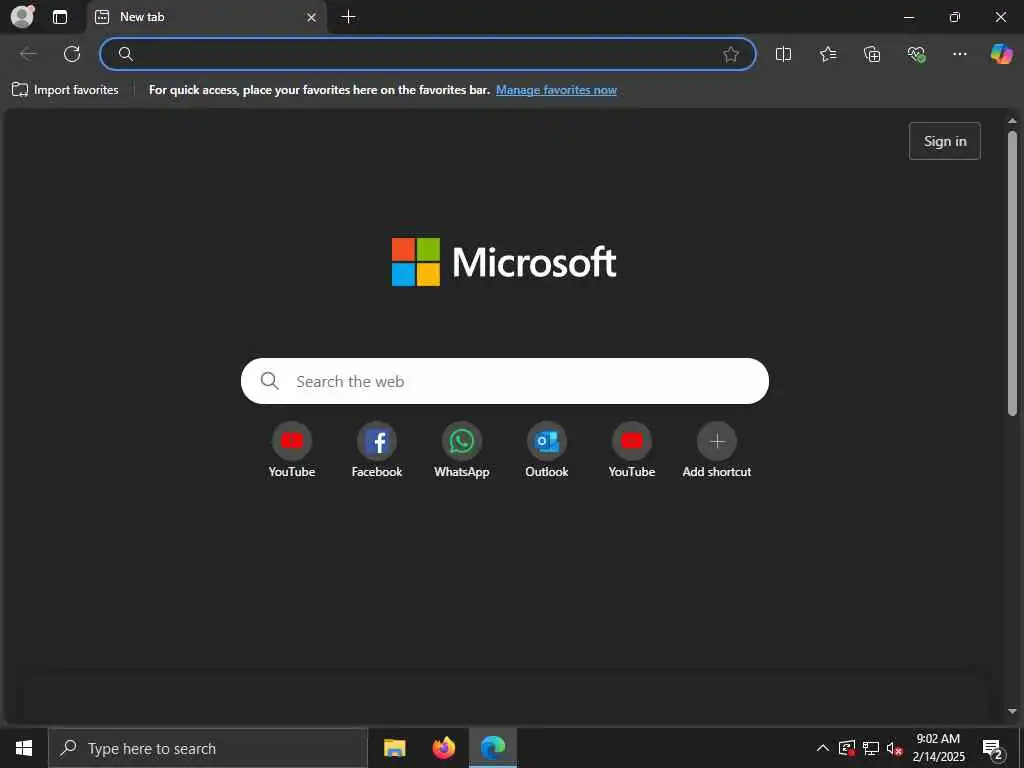Minimize the Edge window
This screenshot has height=768, width=1024.
pyautogui.click(x=908, y=17)
